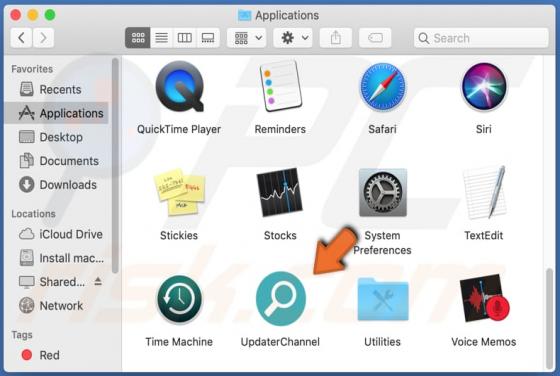
Task: Click the Siri app icon
Action: 484,87
